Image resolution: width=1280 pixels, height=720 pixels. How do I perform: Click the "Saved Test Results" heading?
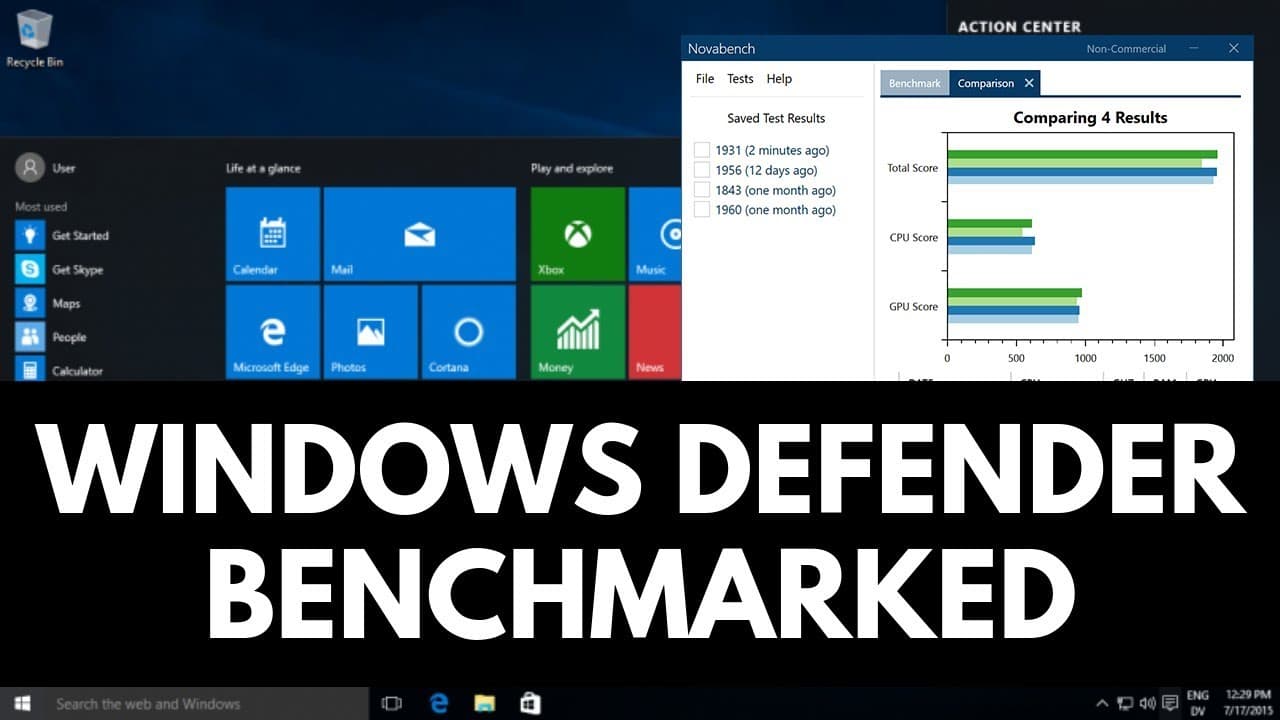click(x=776, y=118)
